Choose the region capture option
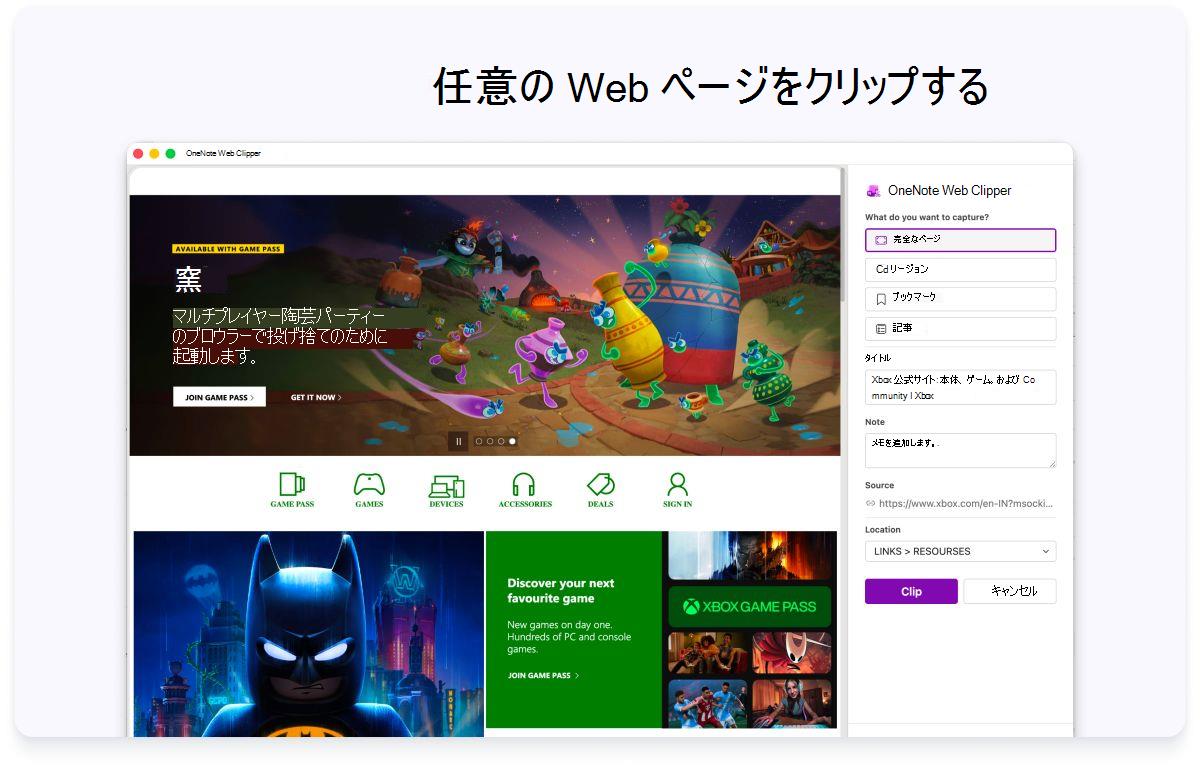This screenshot has height=770, width=1200. tap(960, 270)
